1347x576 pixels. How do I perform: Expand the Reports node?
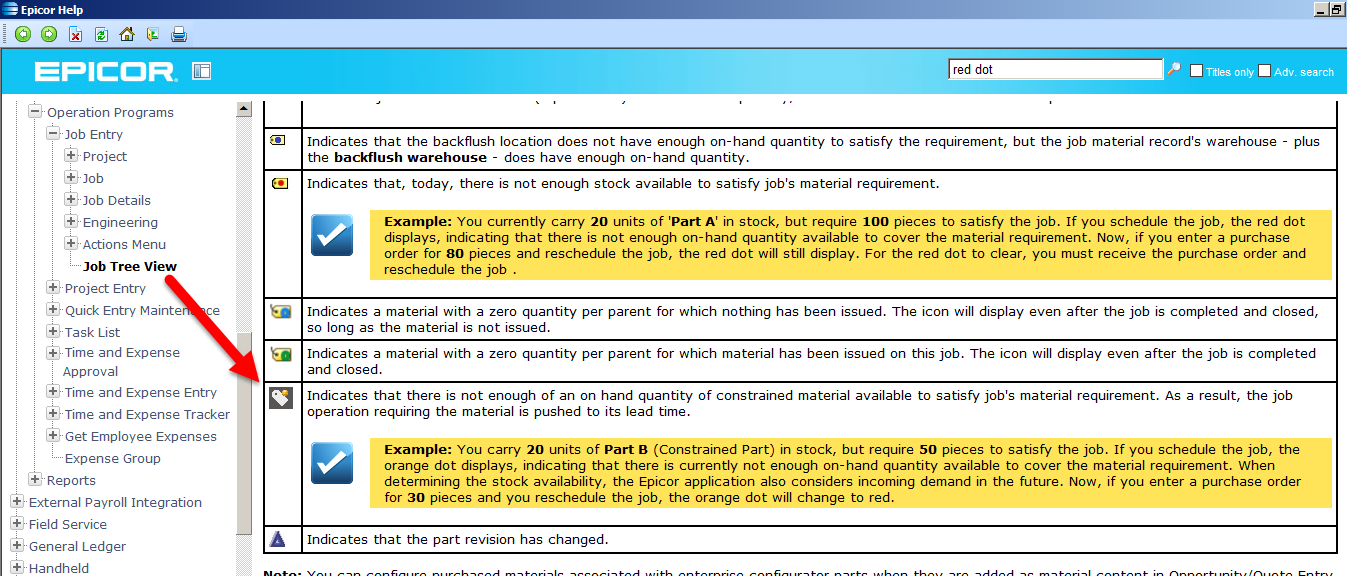tap(35, 480)
